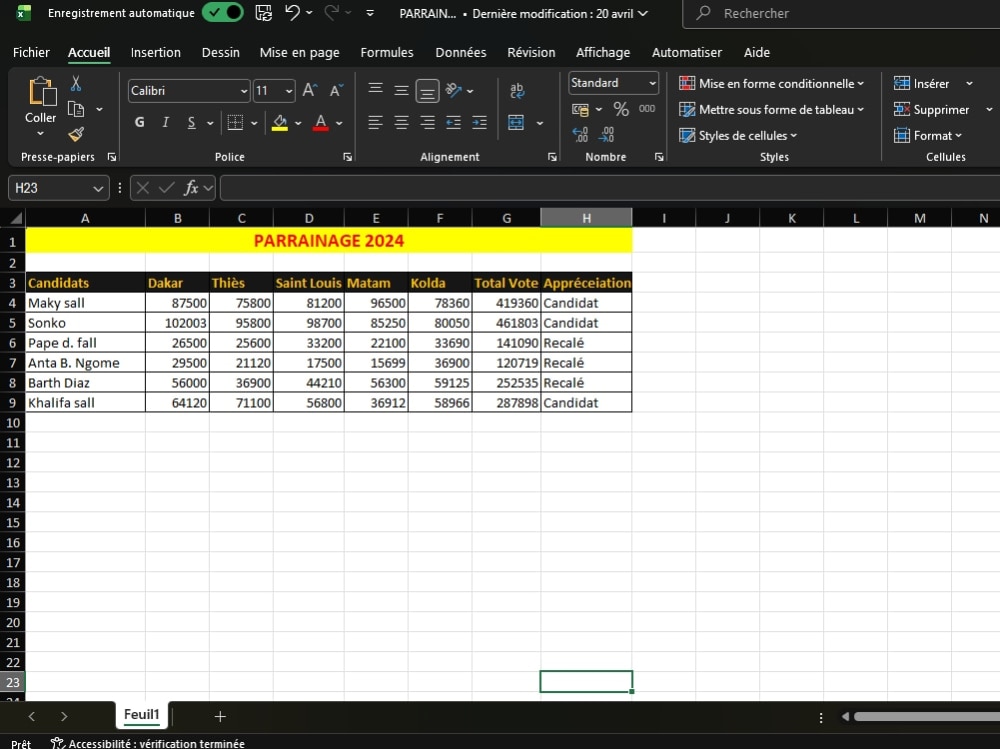Click the accounting number format icon
The height and width of the screenshot is (749, 1000).
point(580,110)
